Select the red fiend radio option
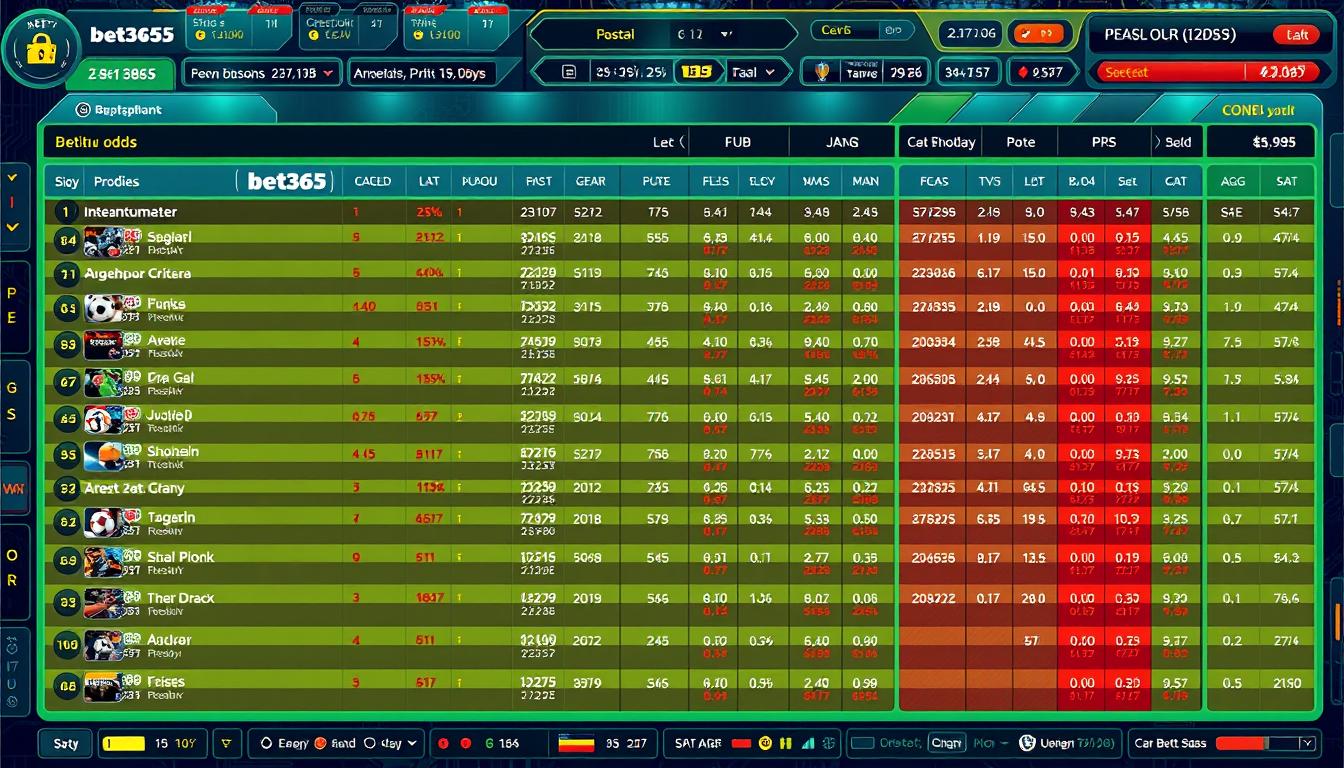 coord(321,743)
